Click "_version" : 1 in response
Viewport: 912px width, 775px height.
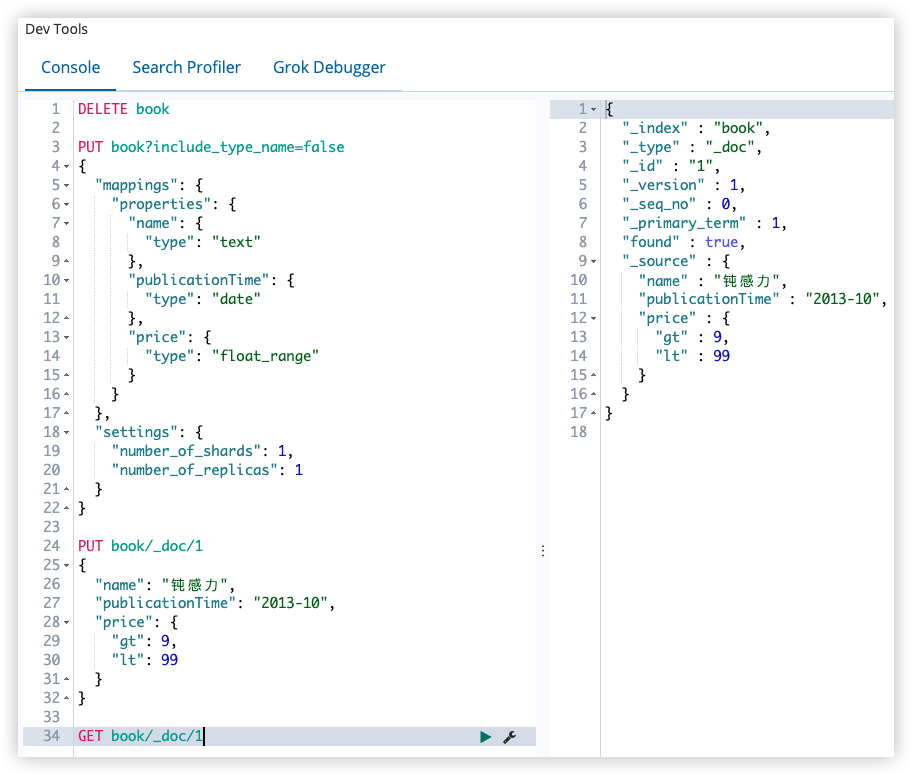[x=683, y=186]
